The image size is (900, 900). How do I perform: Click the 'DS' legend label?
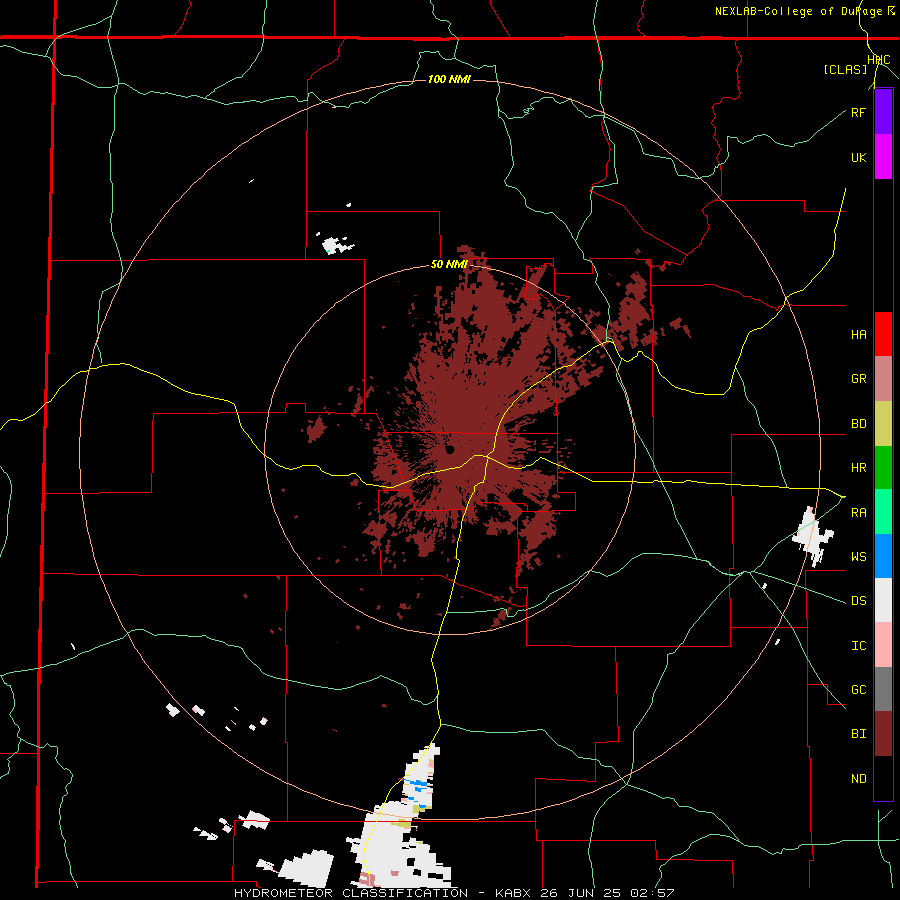tap(858, 601)
